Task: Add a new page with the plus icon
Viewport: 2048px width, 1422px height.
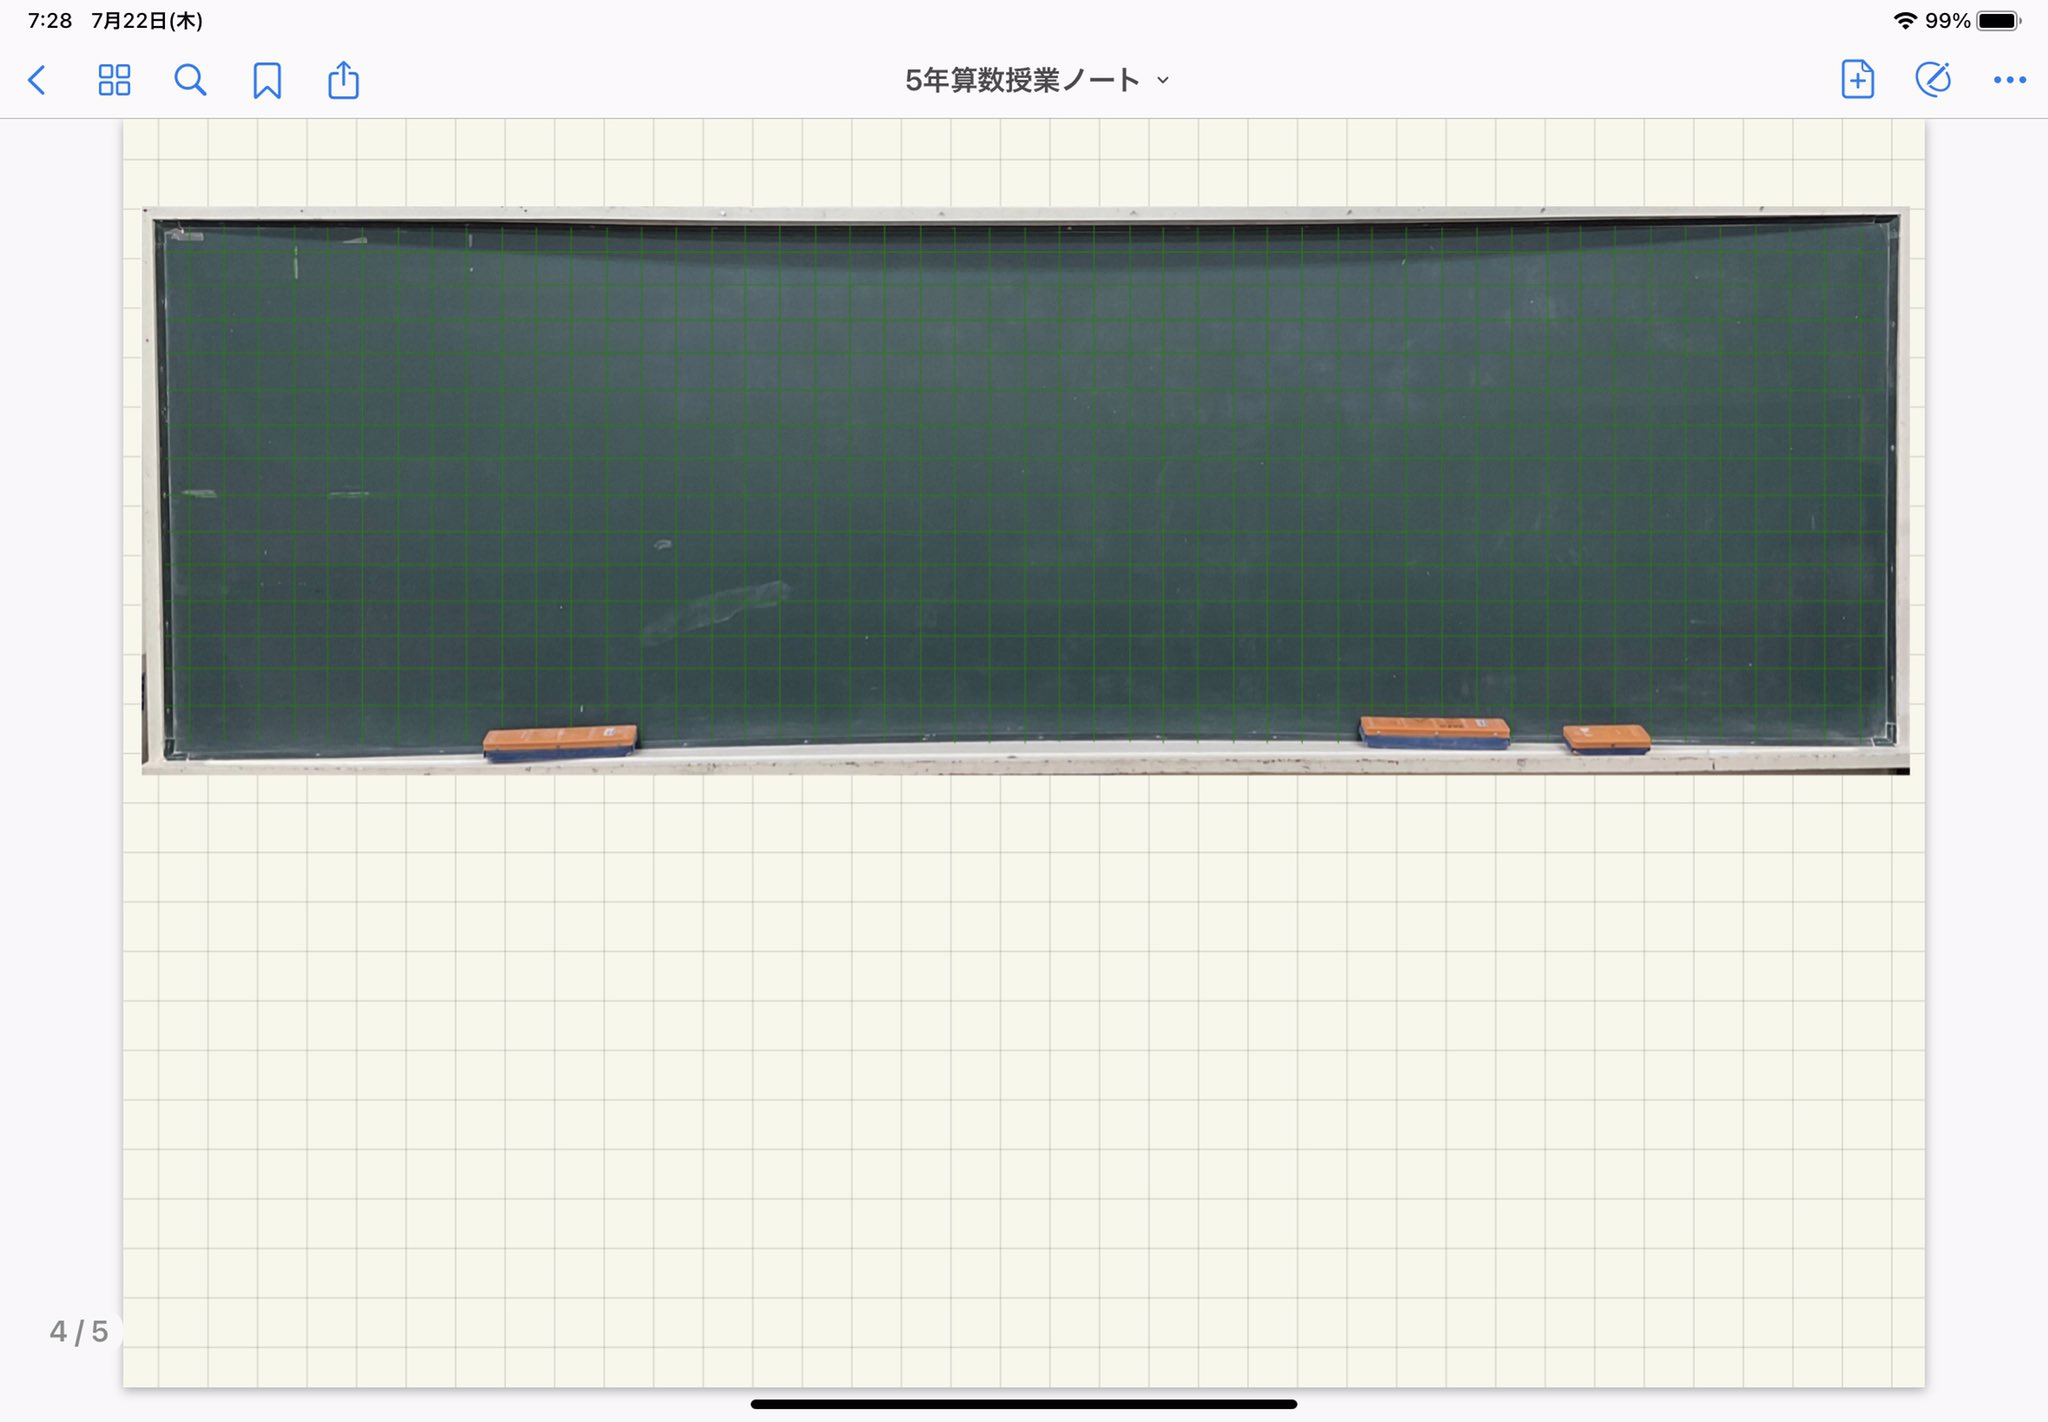Action: click(1857, 79)
